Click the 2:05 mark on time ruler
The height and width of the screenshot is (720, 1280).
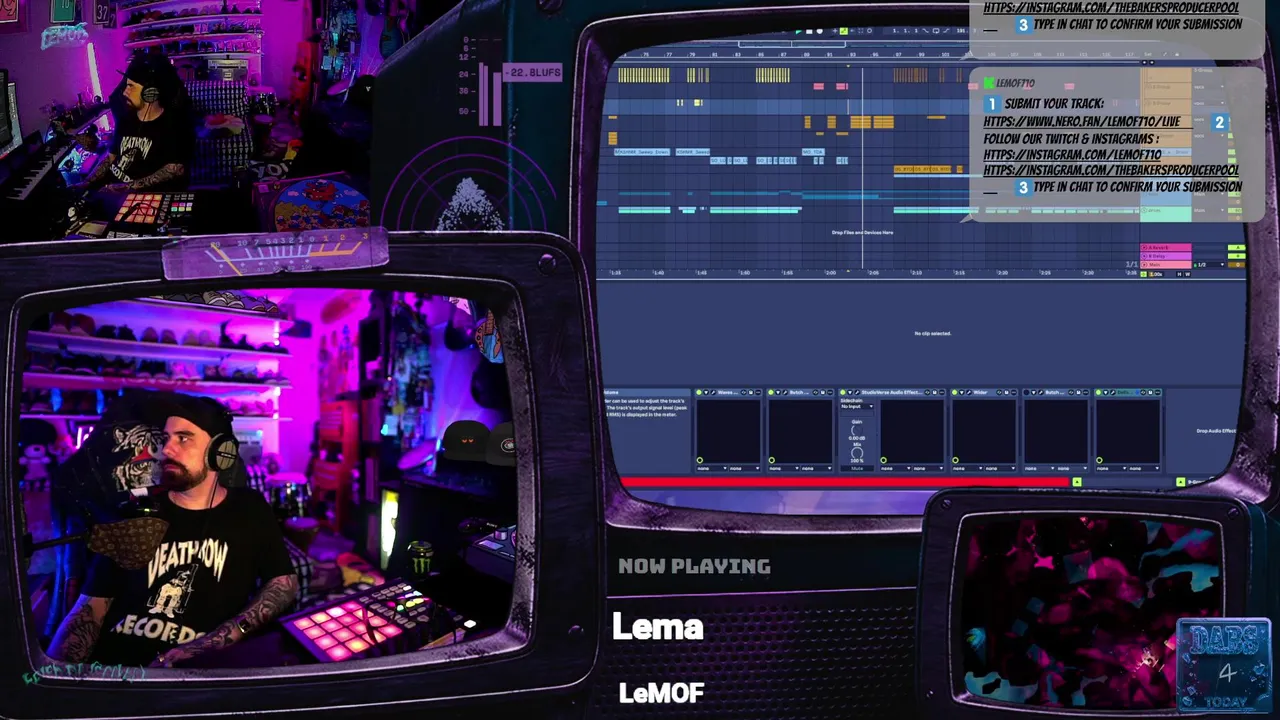[873, 272]
